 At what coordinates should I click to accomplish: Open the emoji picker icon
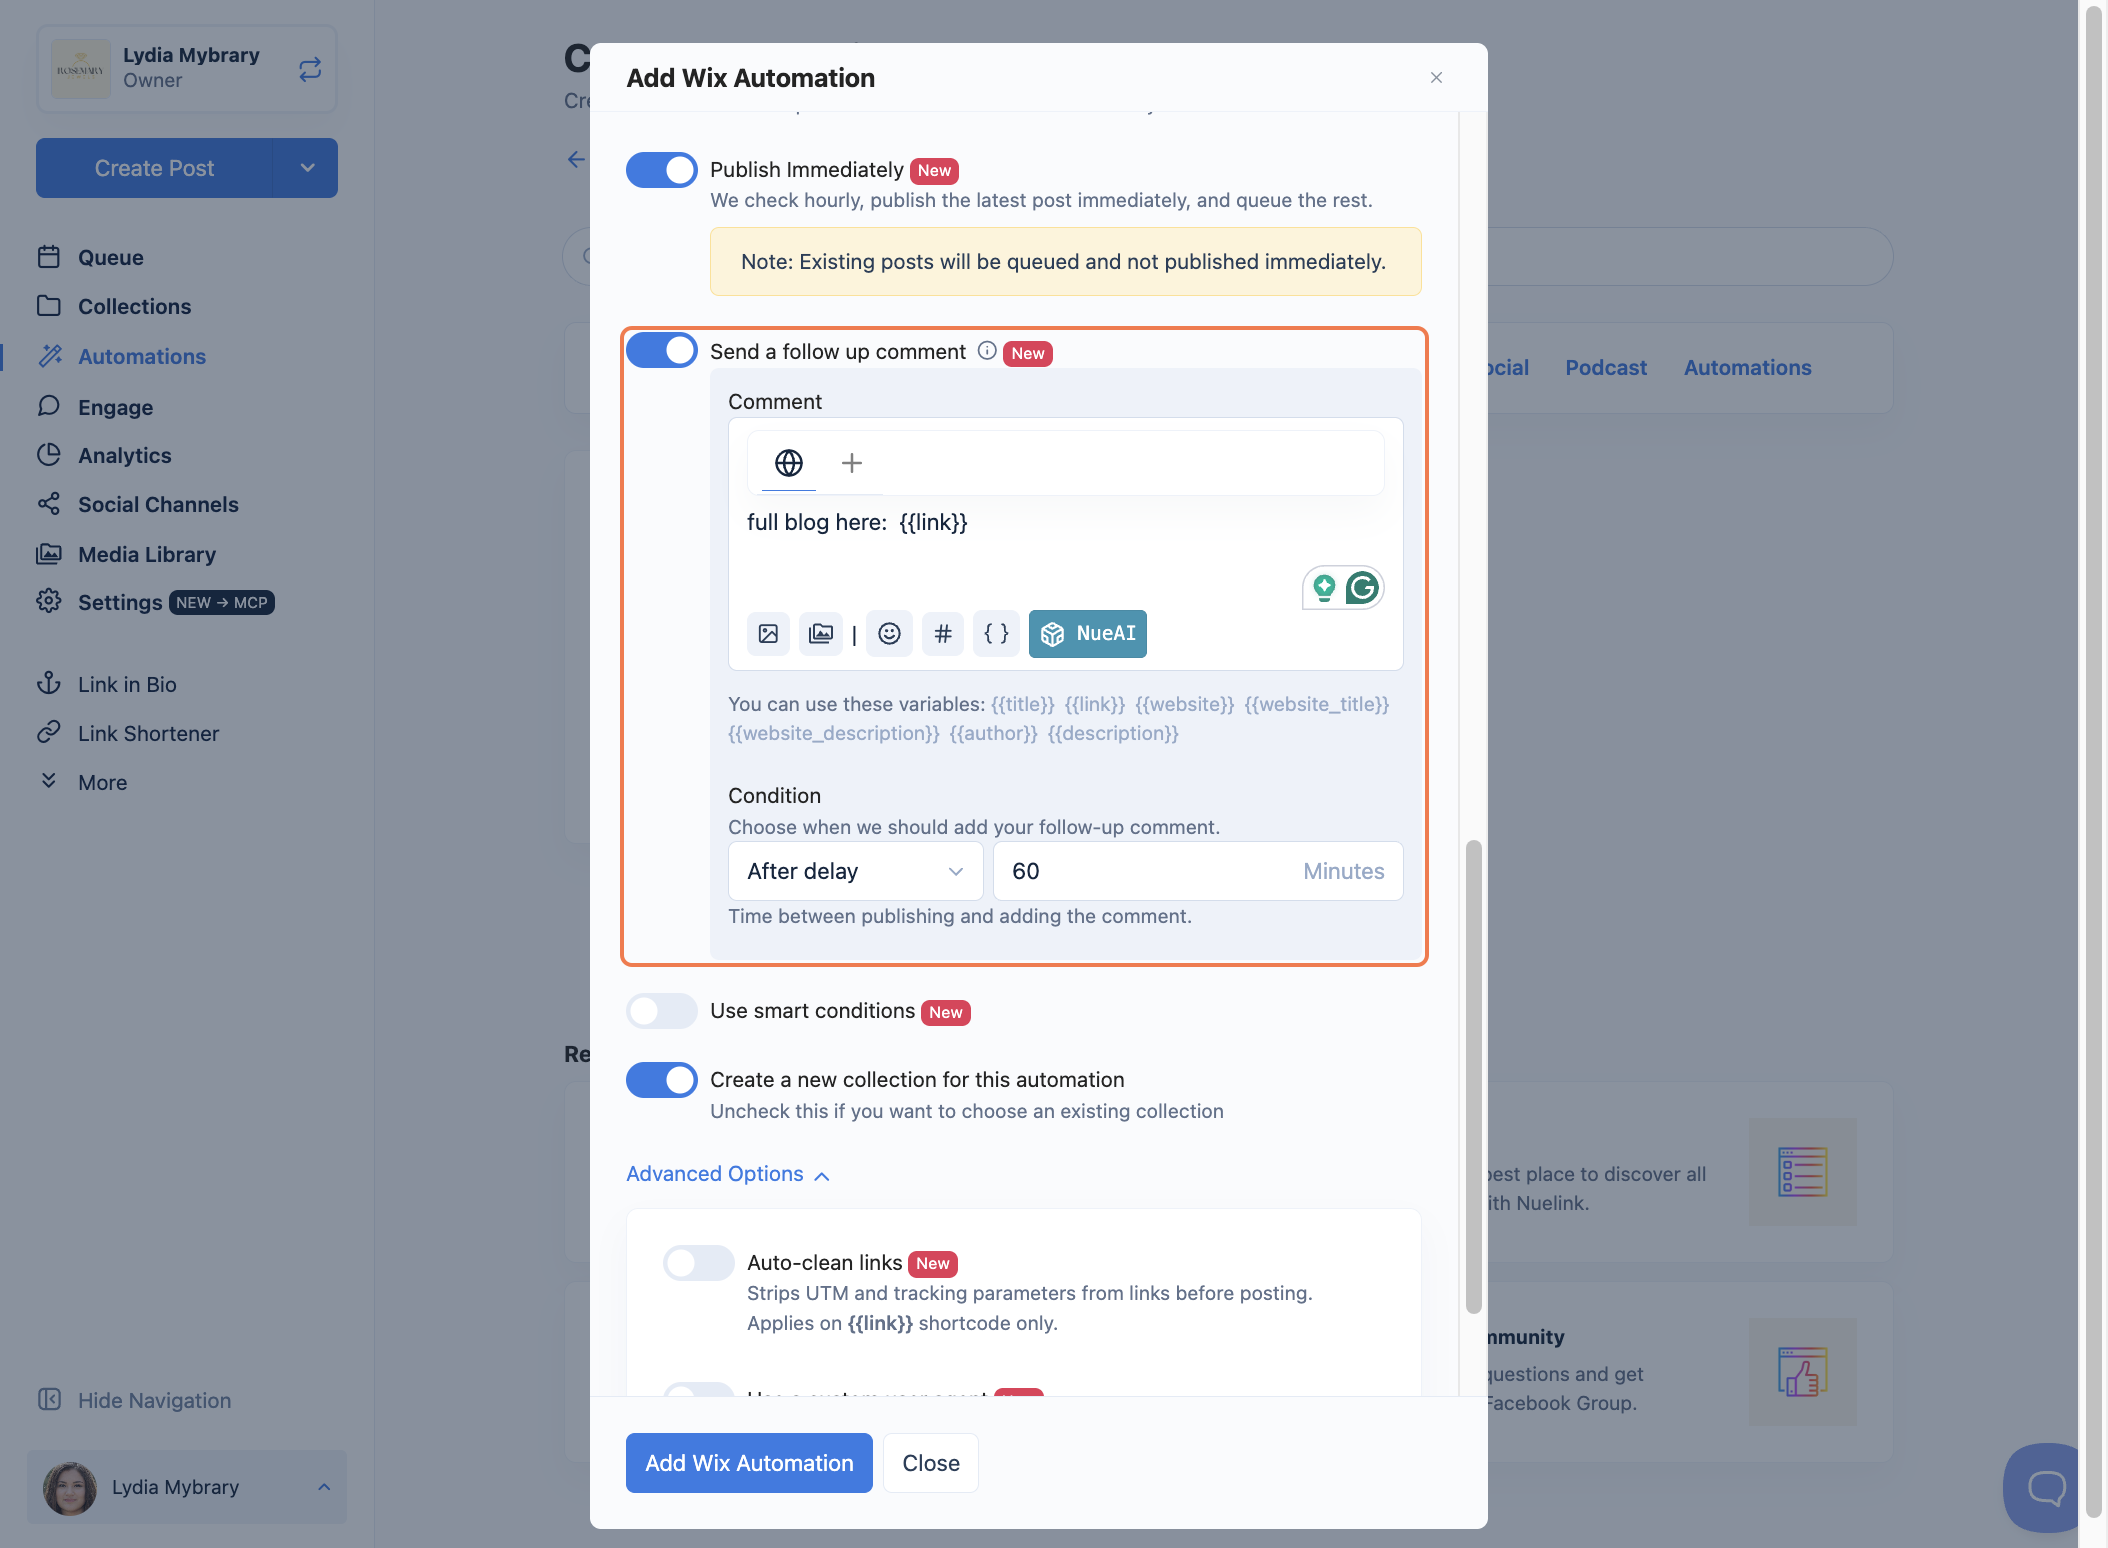tap(889, 633)
